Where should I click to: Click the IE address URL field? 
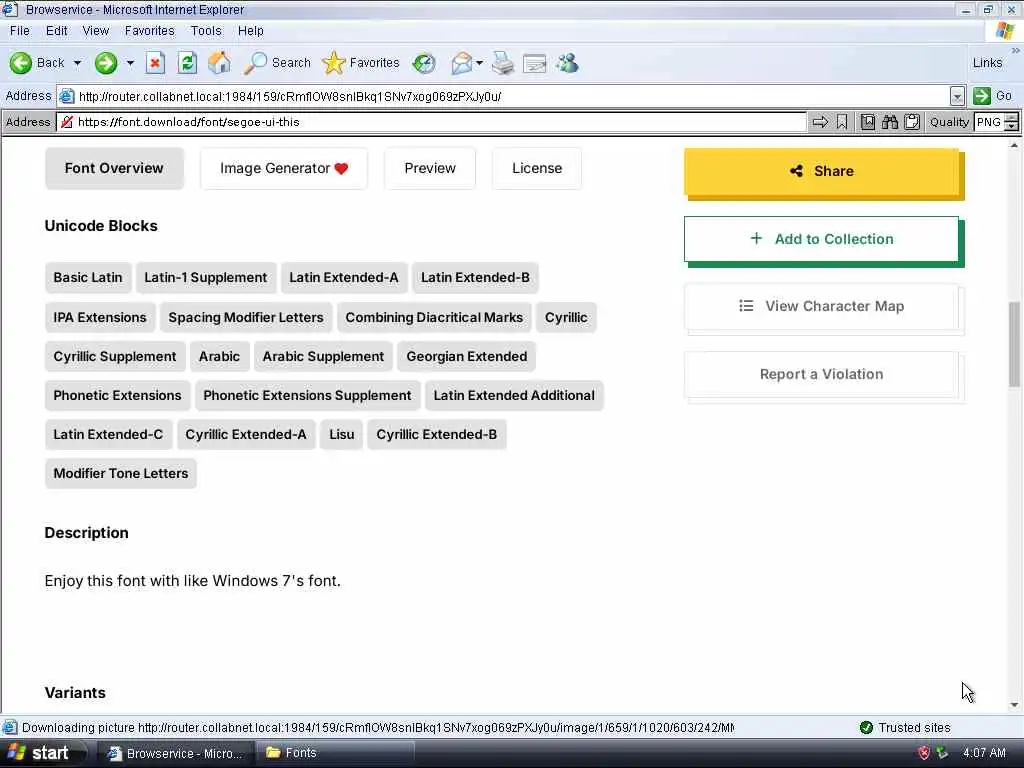pos(503,97)
